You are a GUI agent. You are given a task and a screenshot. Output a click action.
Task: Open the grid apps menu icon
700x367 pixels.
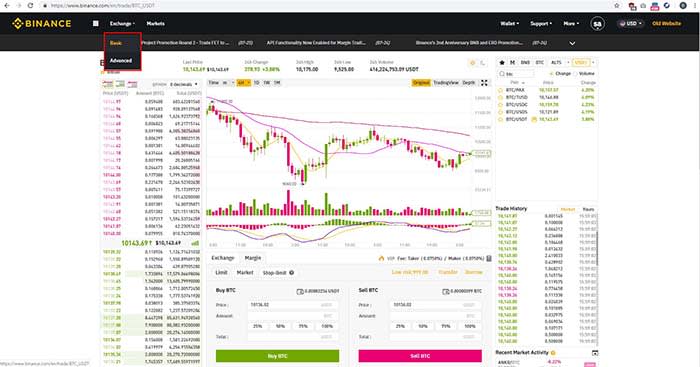tap(96, 23)
